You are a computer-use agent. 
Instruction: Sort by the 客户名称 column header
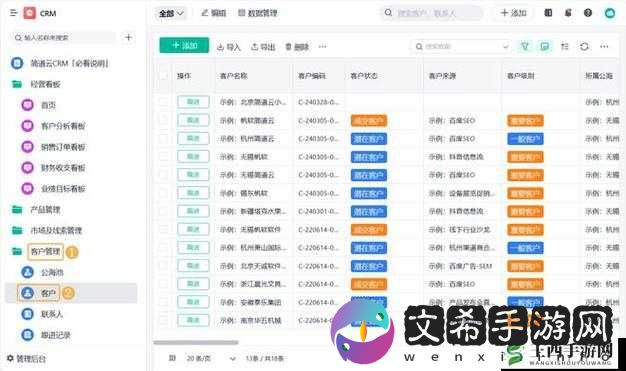click(x=234, y=75)
